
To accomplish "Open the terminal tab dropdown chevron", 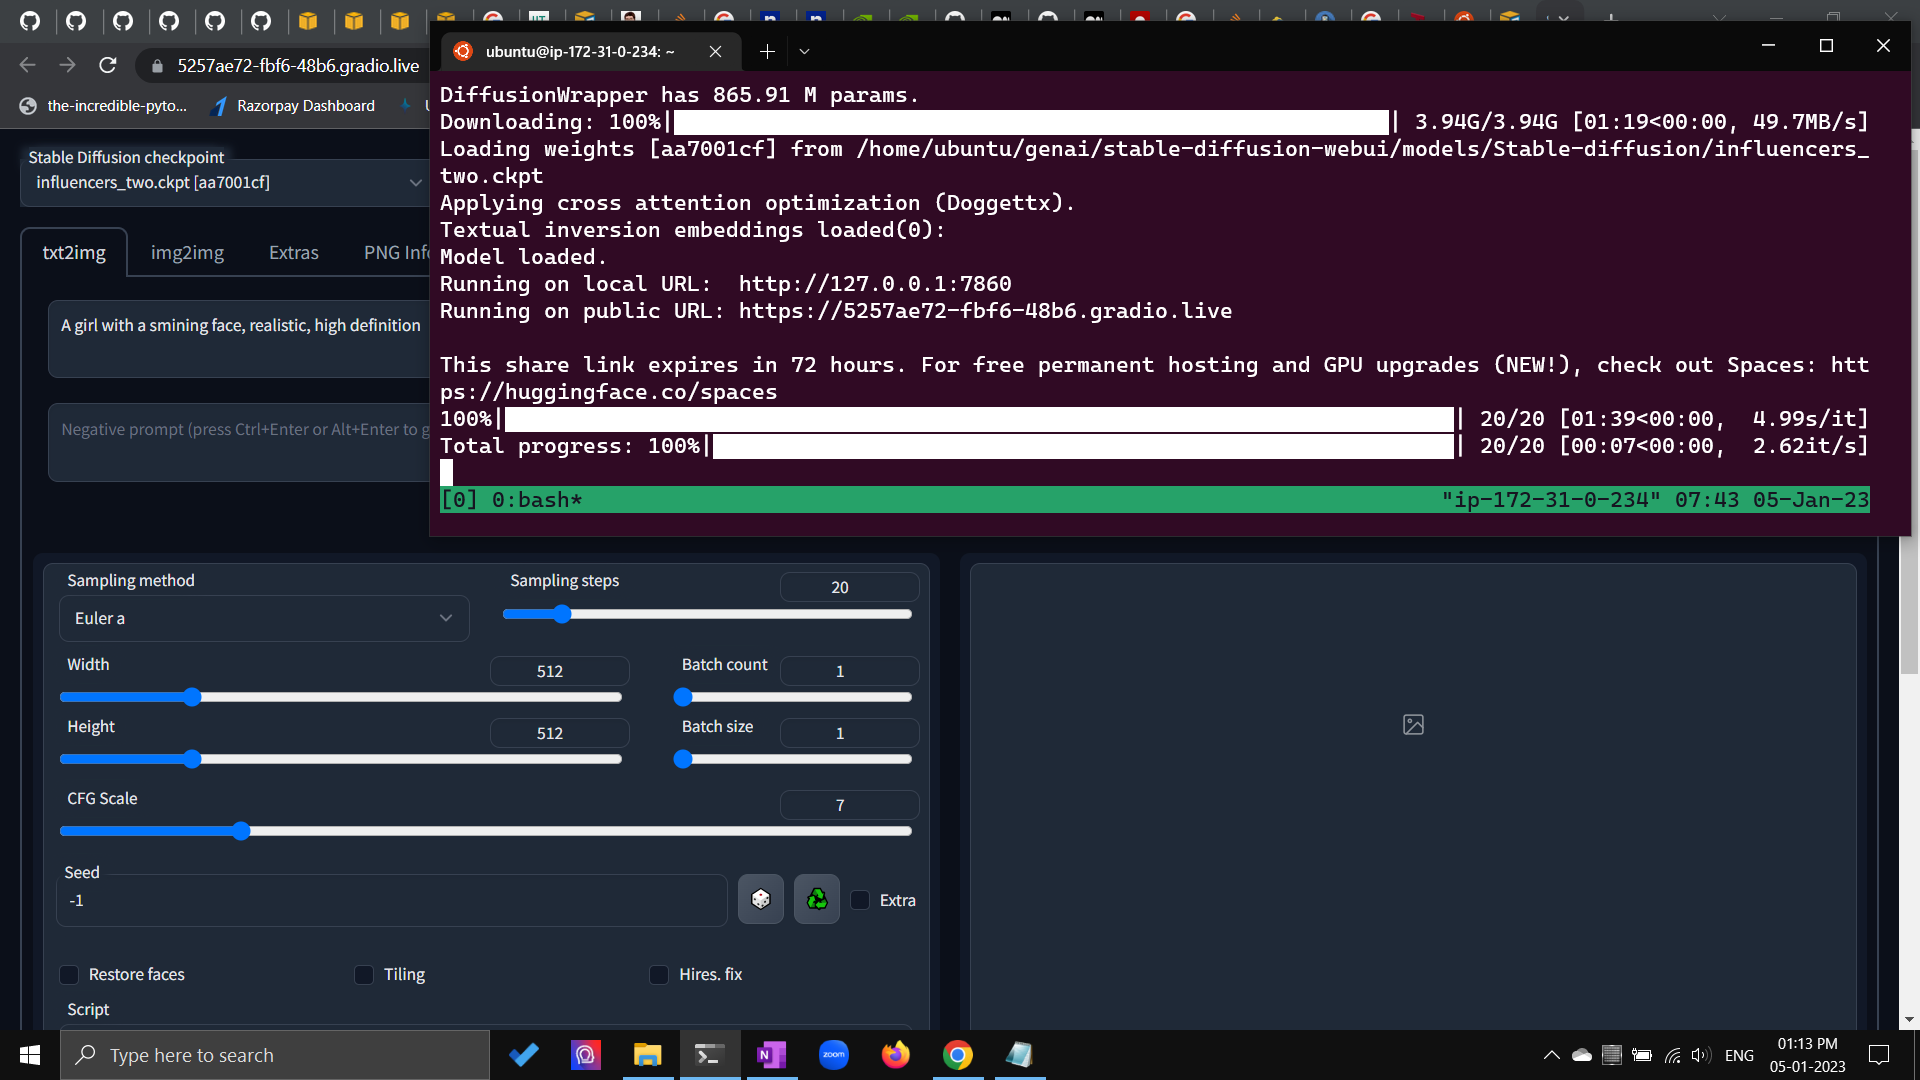I will tap(804, 51).
